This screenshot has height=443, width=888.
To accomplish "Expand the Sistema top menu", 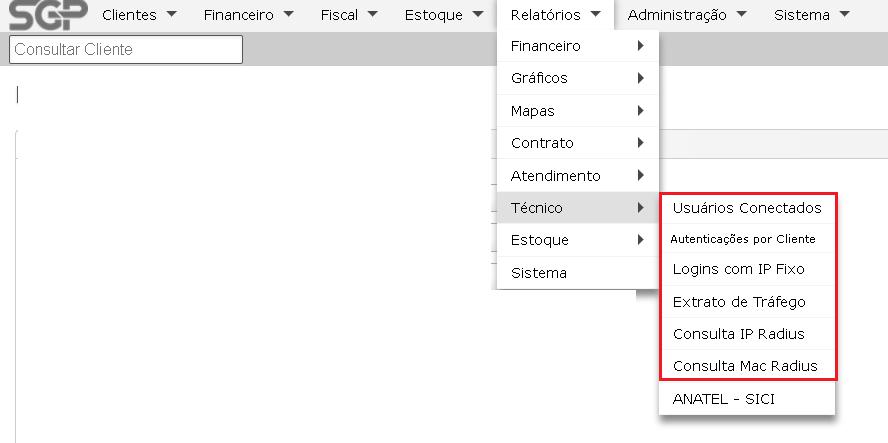I will (x=811, y=15).
